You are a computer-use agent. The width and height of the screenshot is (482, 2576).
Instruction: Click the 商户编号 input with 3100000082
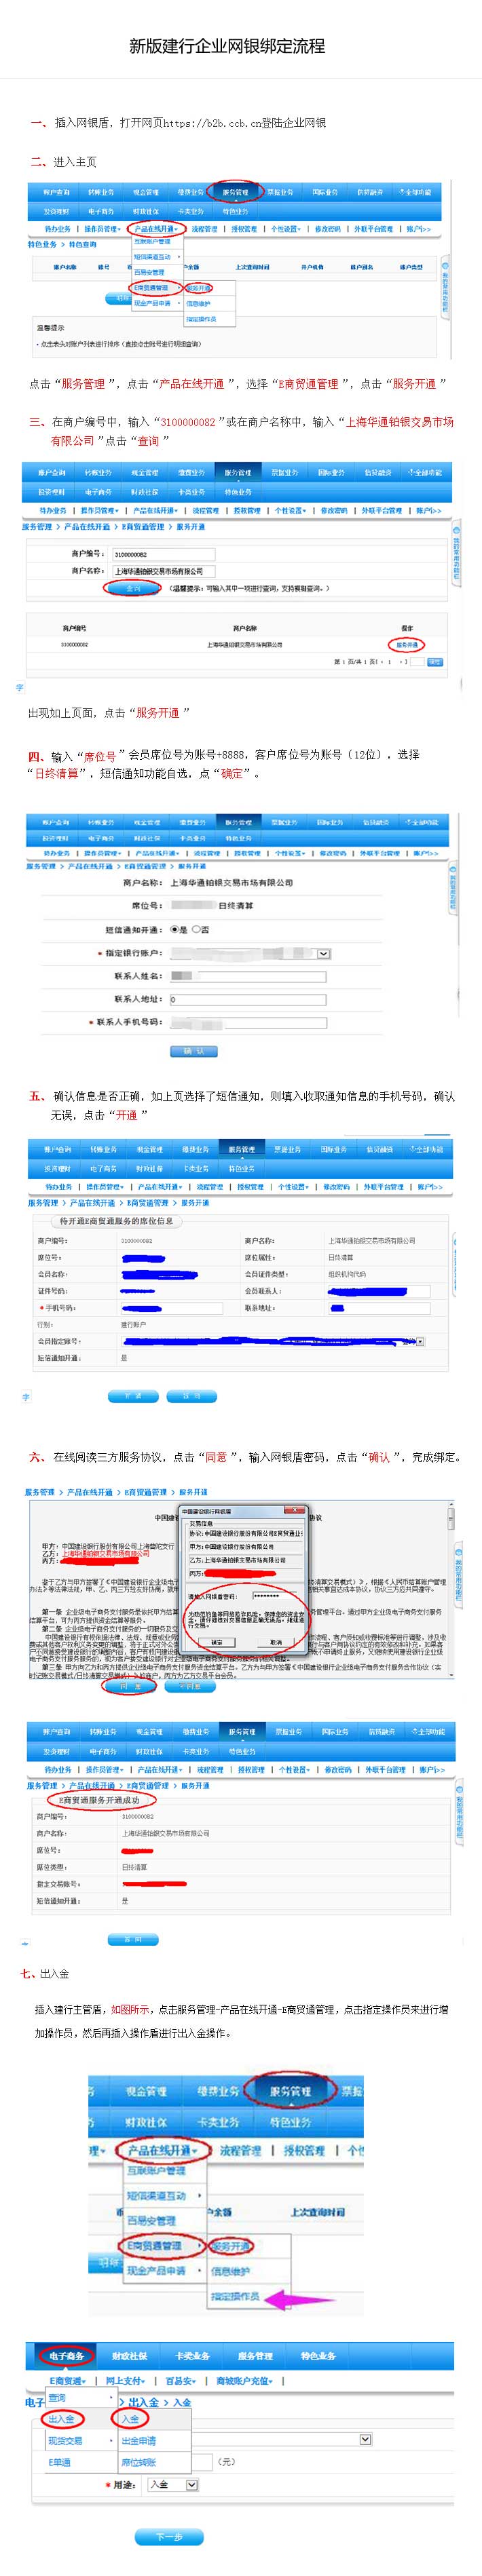[164, 554]
